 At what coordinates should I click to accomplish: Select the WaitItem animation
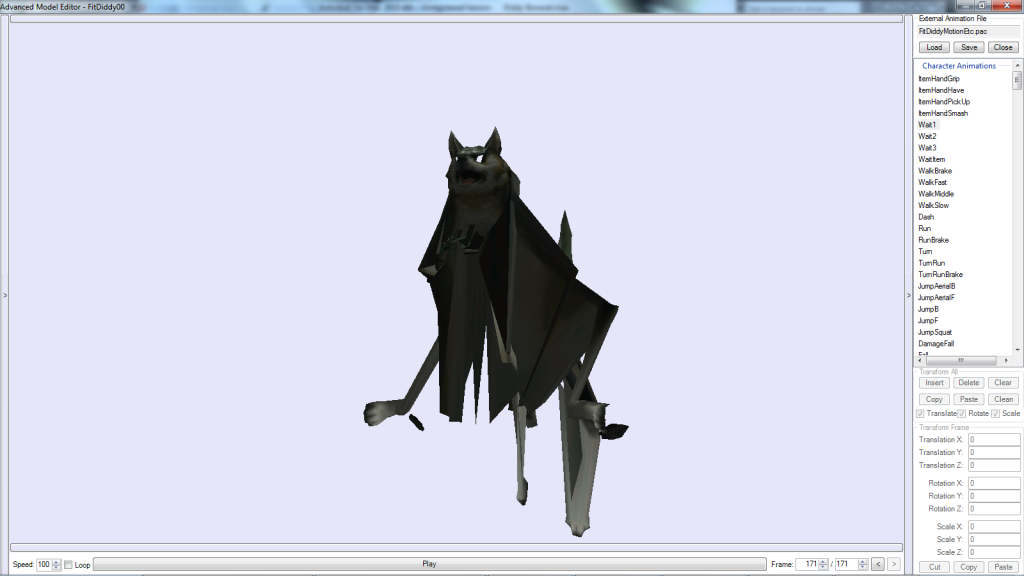[931, 159]
